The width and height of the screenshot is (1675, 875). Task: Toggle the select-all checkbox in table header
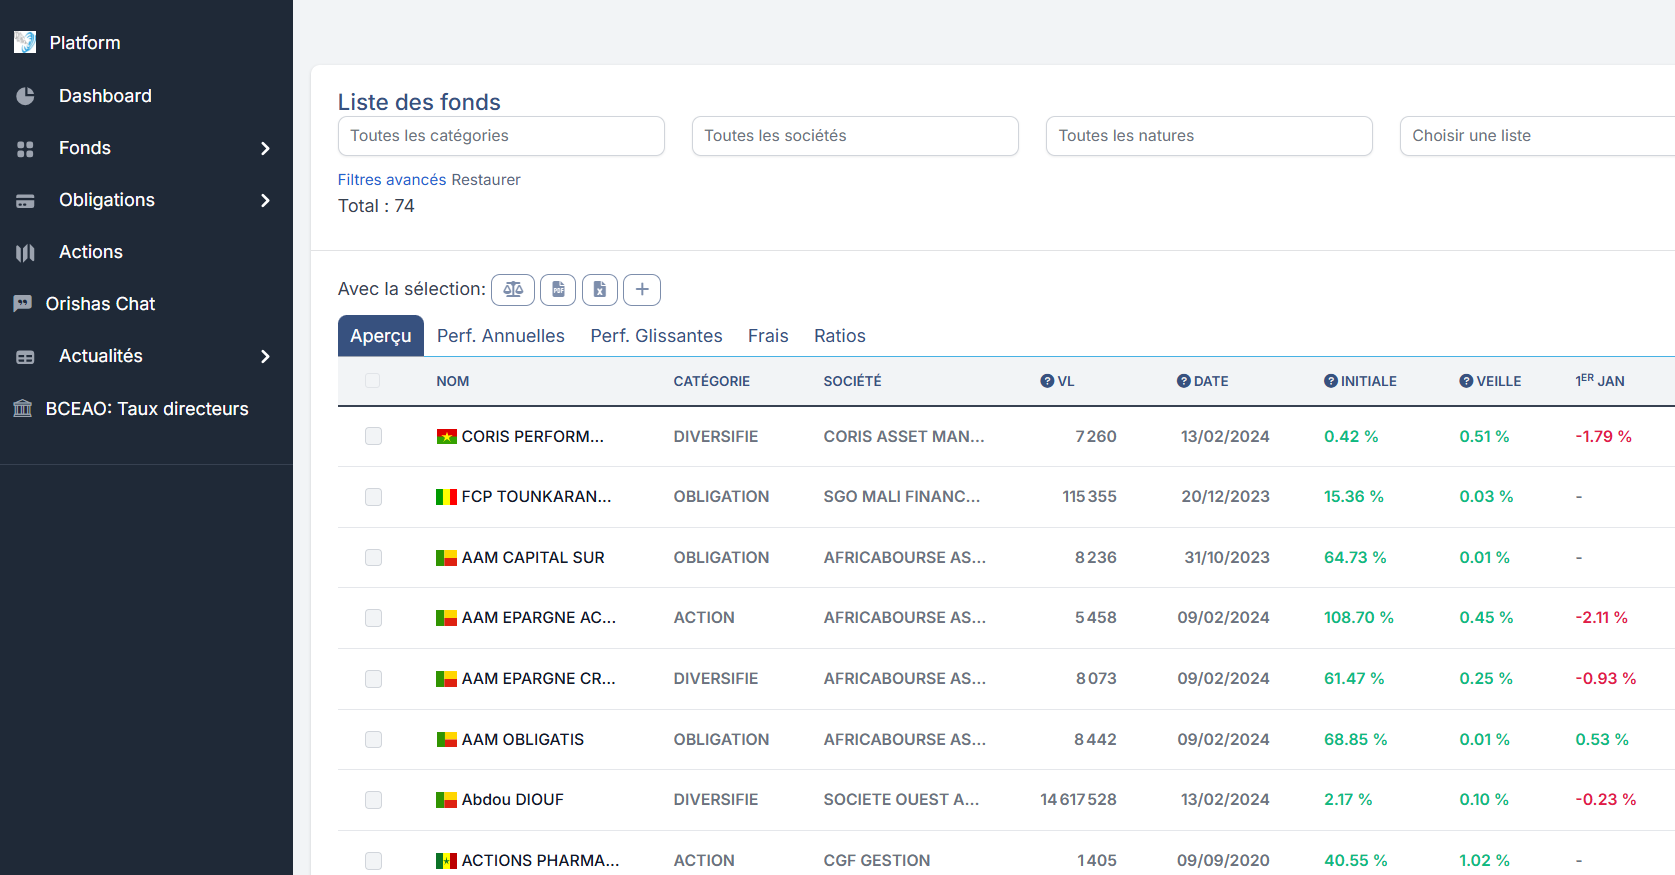tap(372, 381)
